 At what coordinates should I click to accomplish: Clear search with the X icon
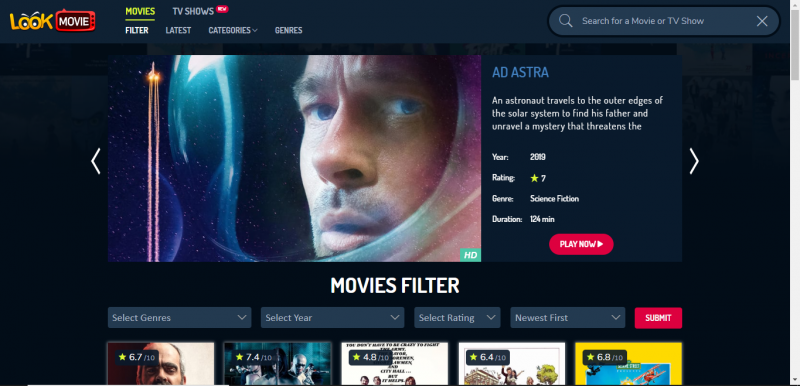point(762,21)
